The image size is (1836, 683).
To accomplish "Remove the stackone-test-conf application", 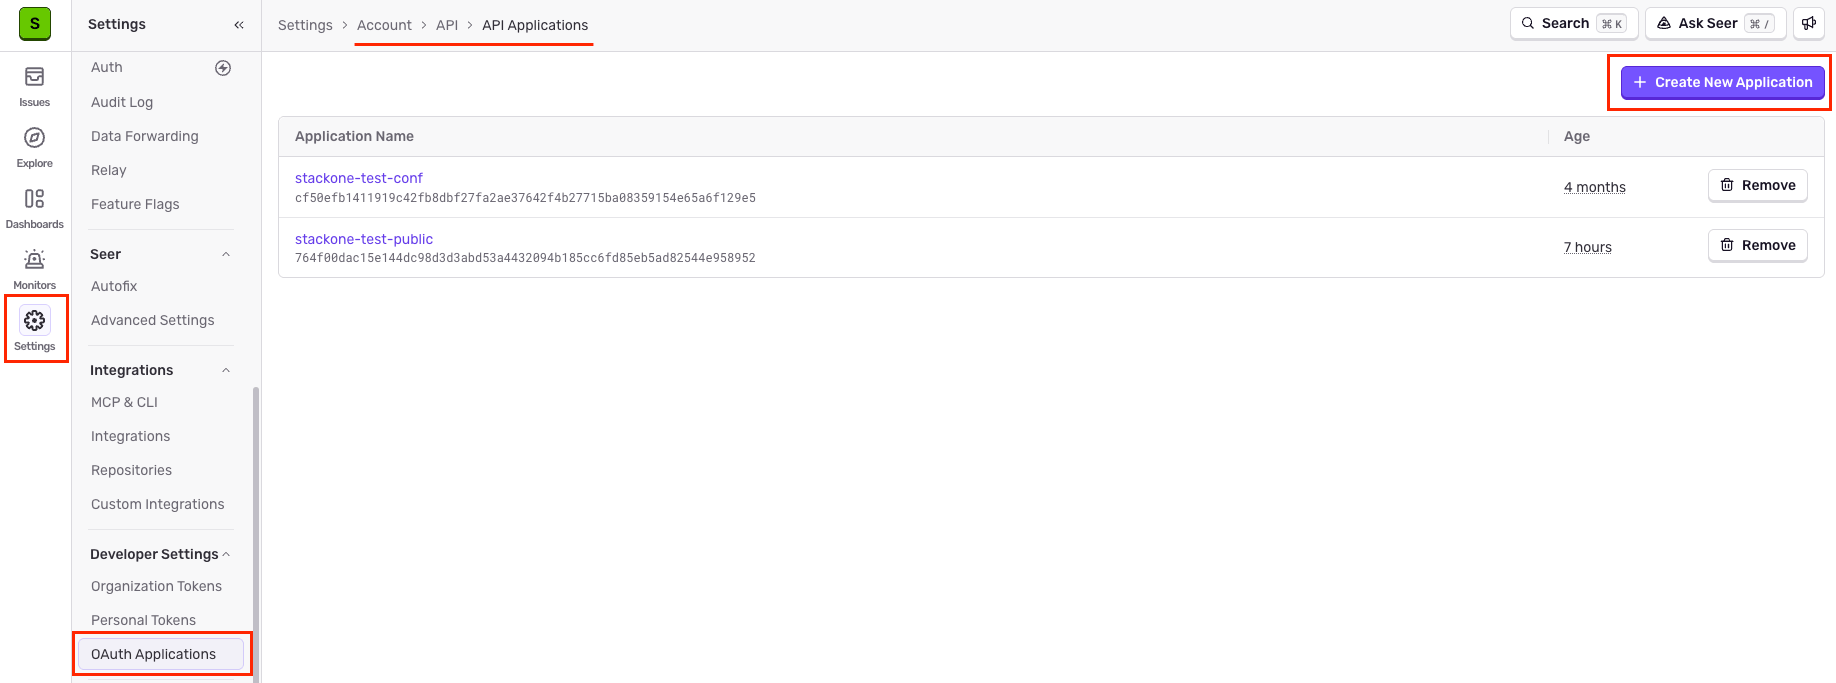I will [x=1758, y=185].
